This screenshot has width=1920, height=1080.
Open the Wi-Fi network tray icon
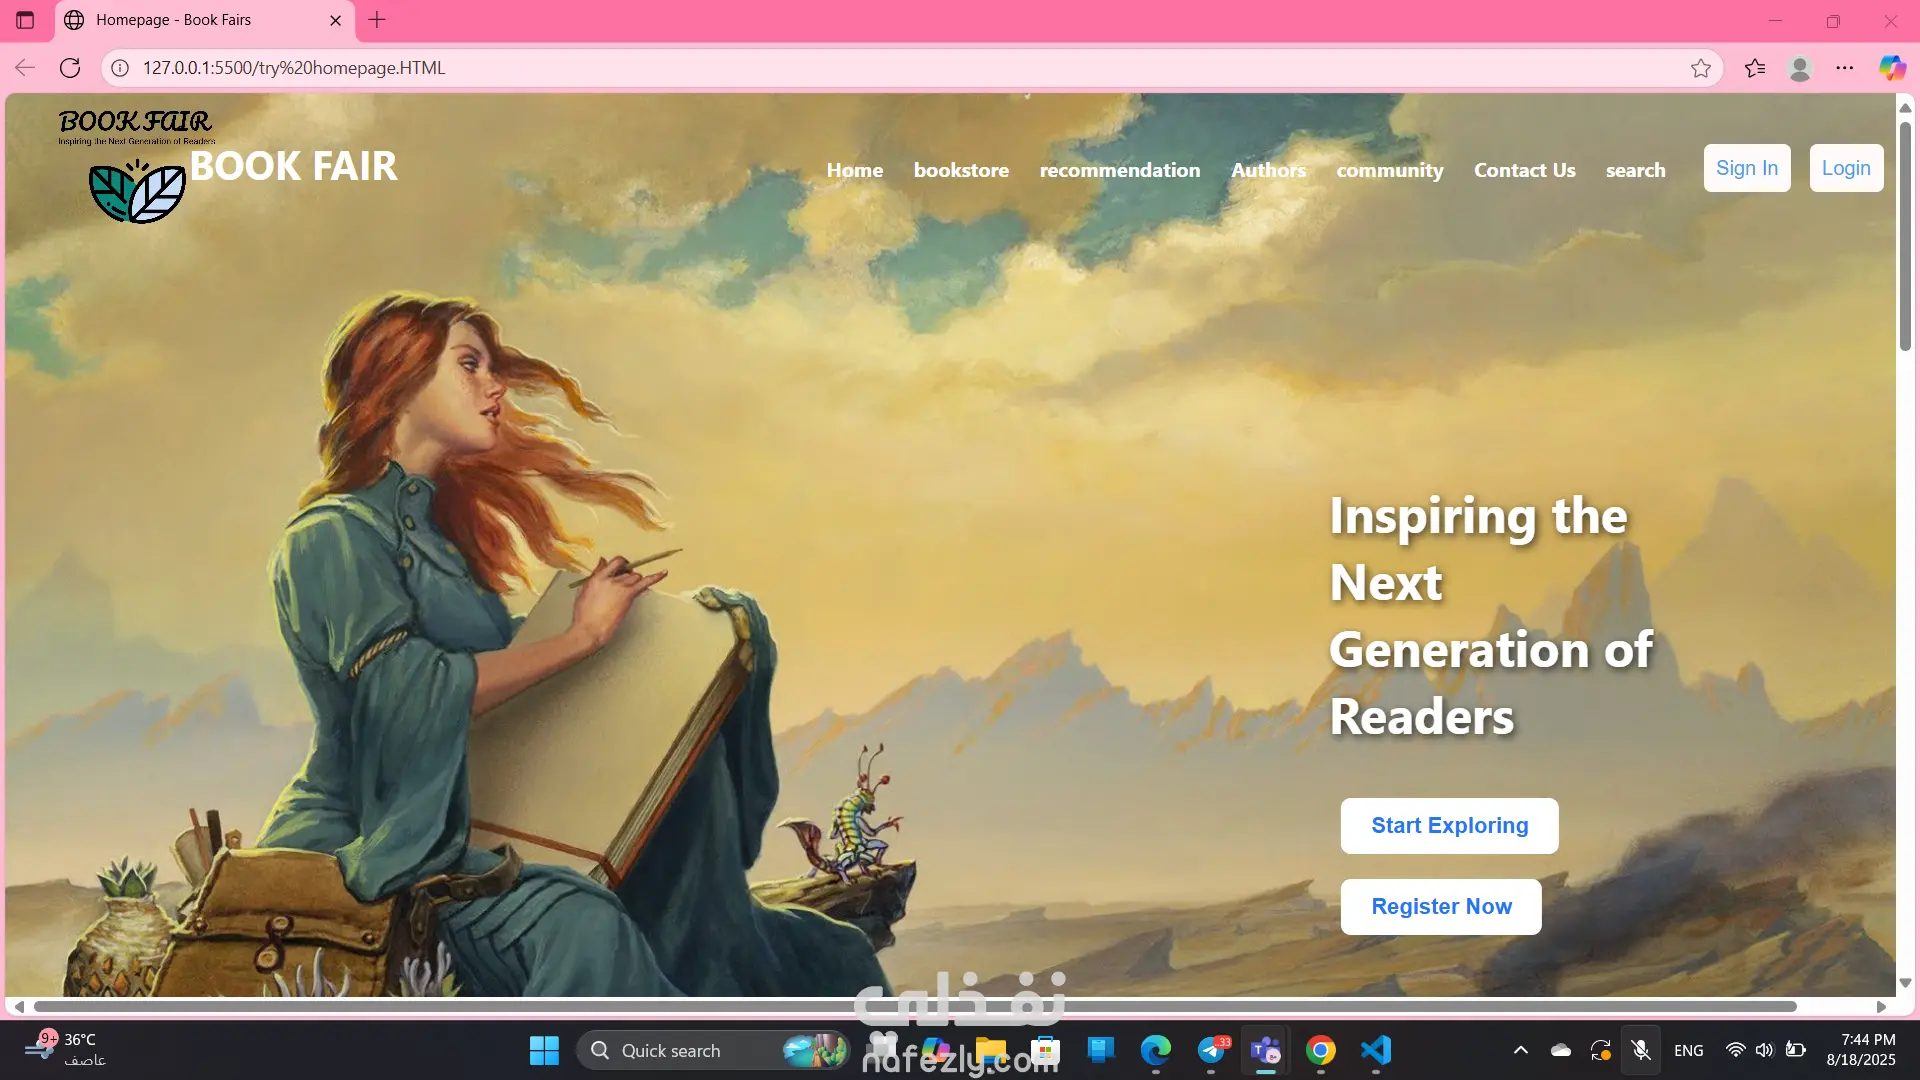pyautogui.click(x=1736, y=1050)
